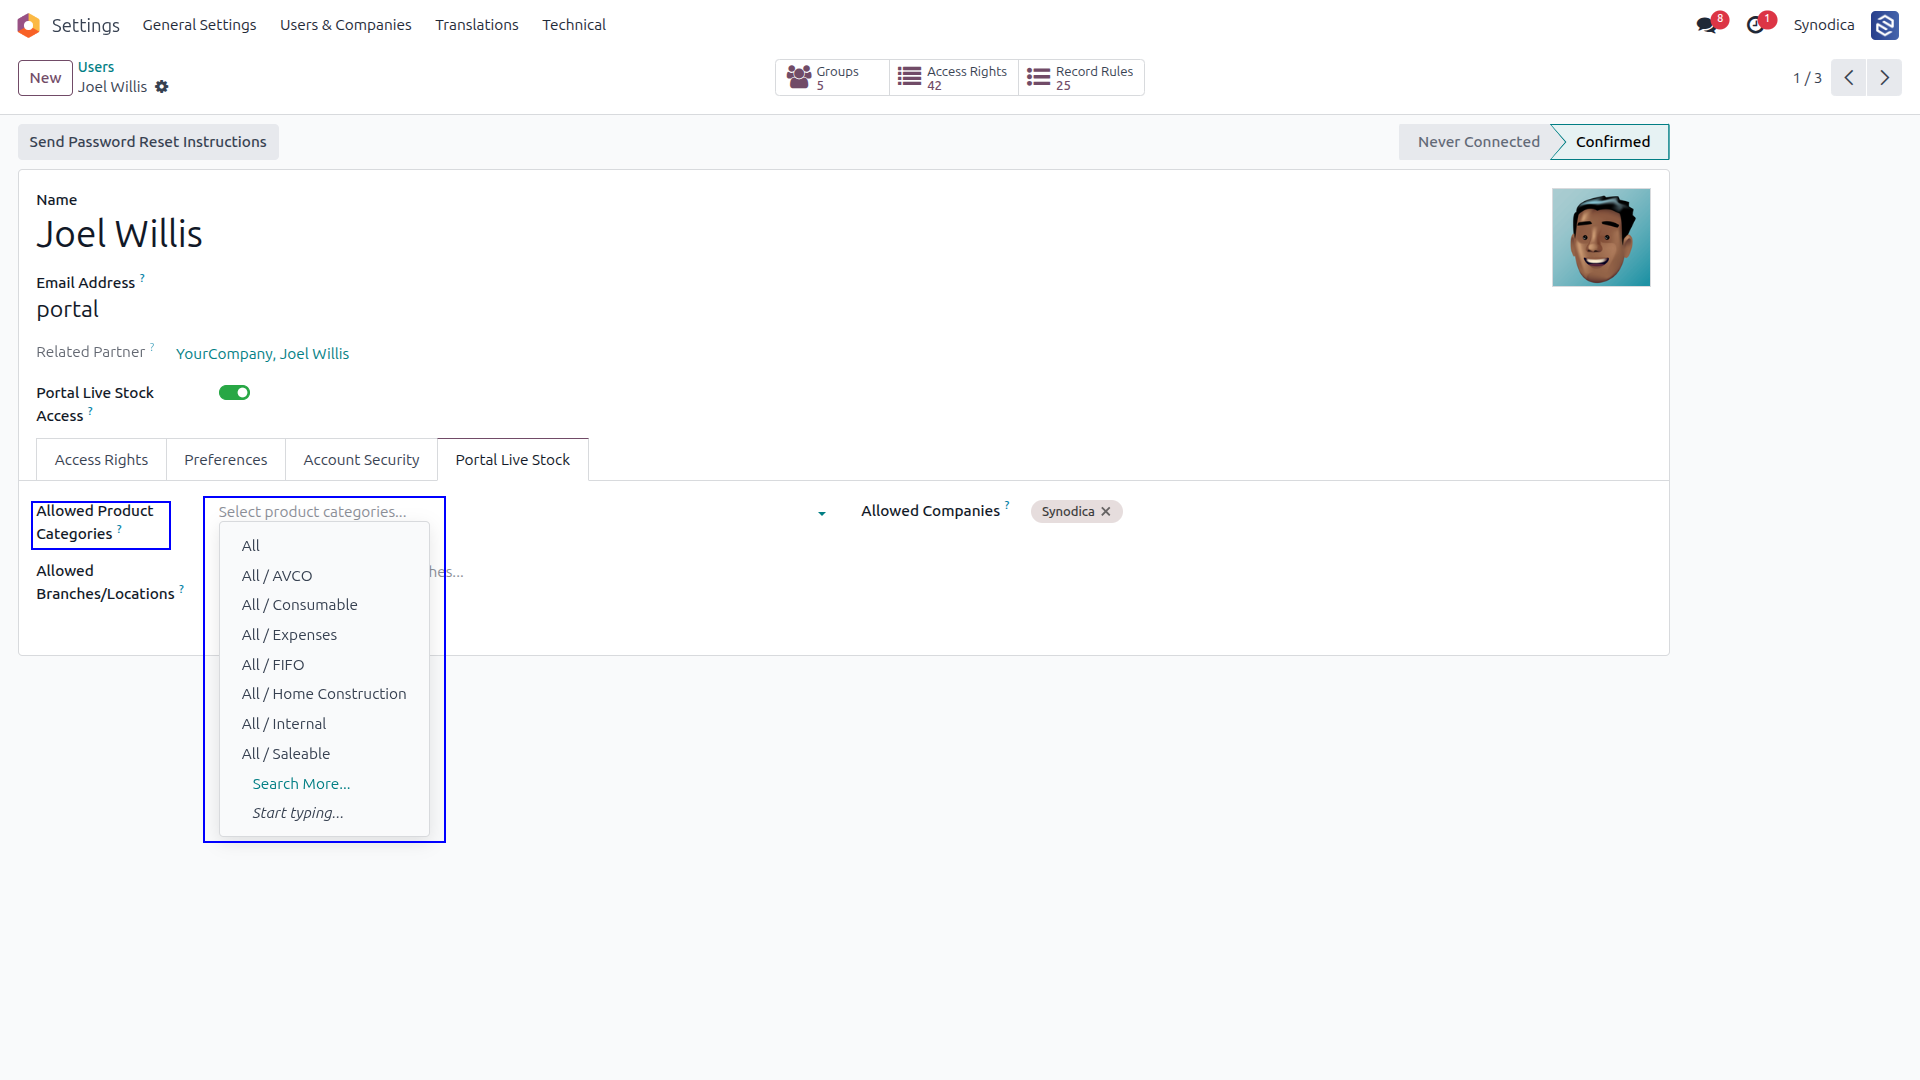Choose All / AVCO category
The image size is (1920, 1080).
tap(324, 576)
